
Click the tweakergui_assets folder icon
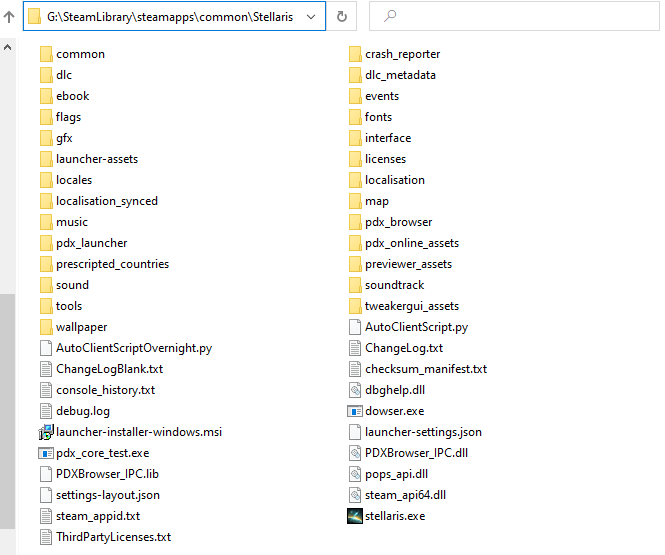click(355, 306)
